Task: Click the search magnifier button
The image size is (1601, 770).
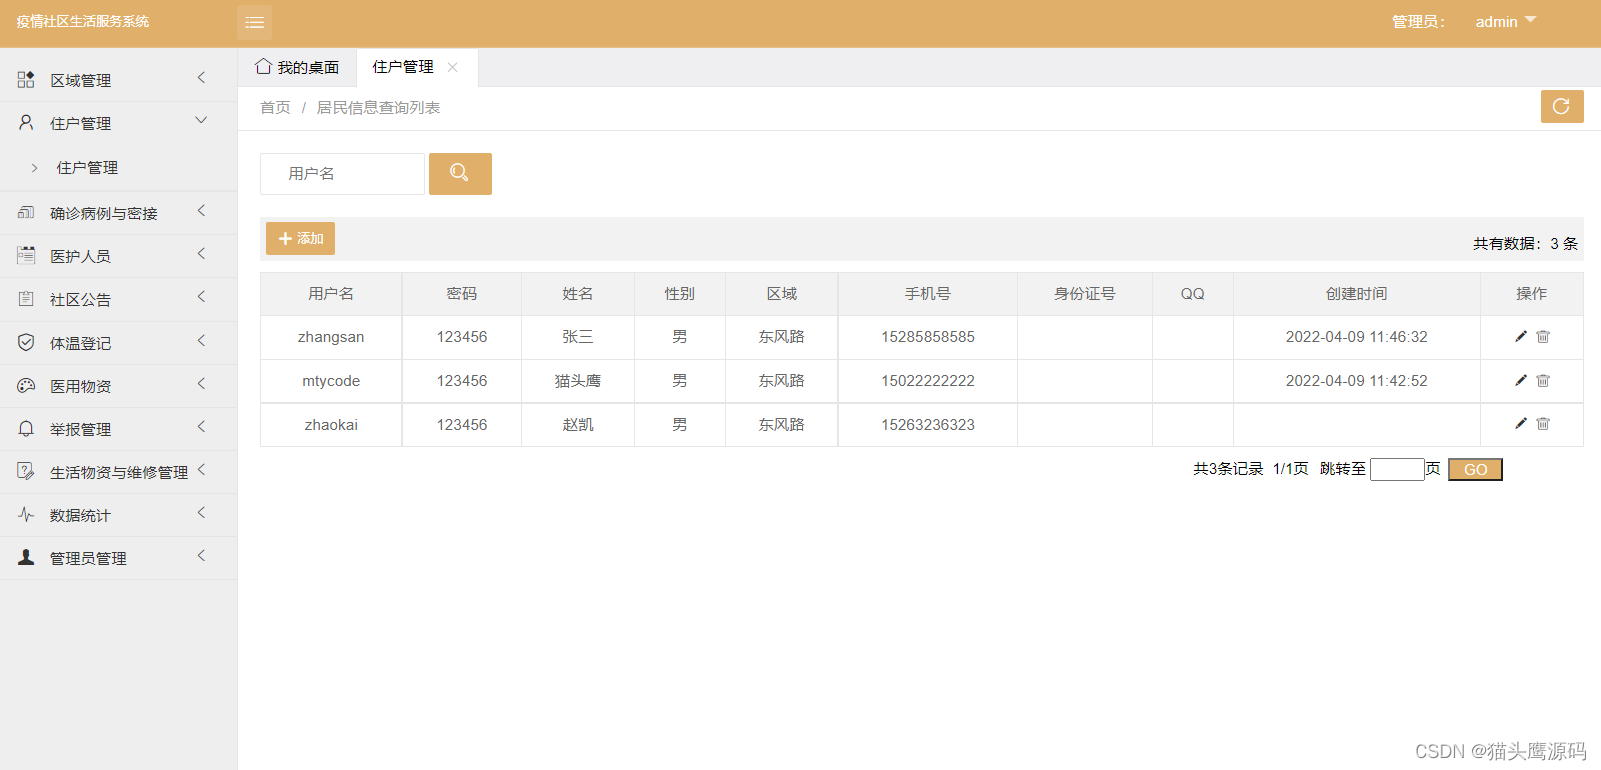Action: 460,173
